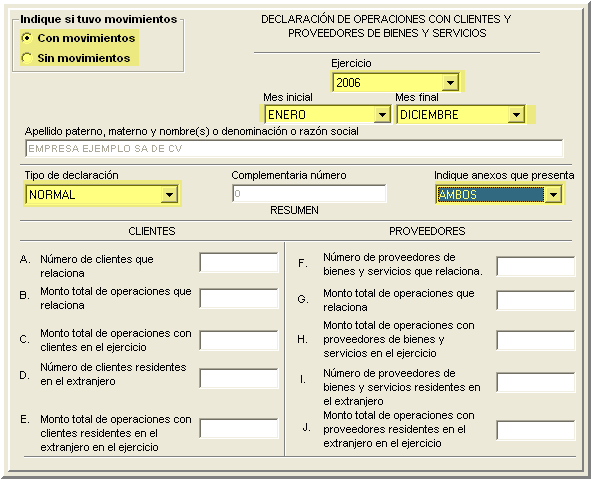The image size is (591, 479).
Task: Click field D clientes residentes en extranjero
Action: (x=239, y=378)
